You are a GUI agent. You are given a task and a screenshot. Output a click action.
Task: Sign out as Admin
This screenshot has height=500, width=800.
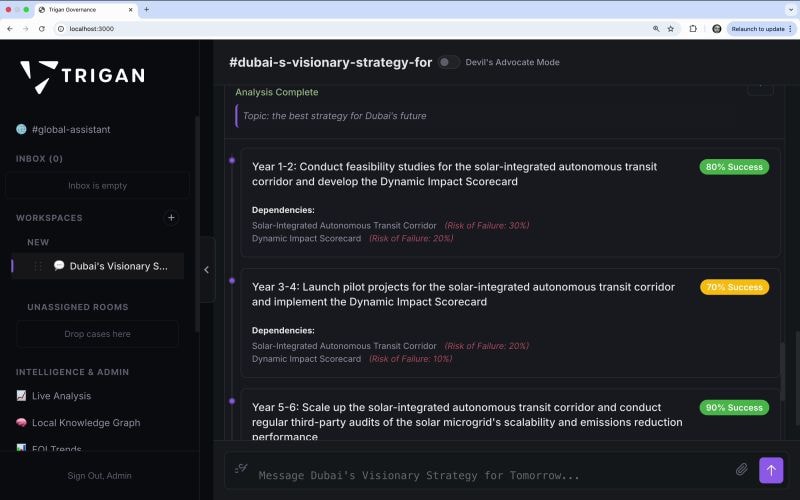coord(99,476)
